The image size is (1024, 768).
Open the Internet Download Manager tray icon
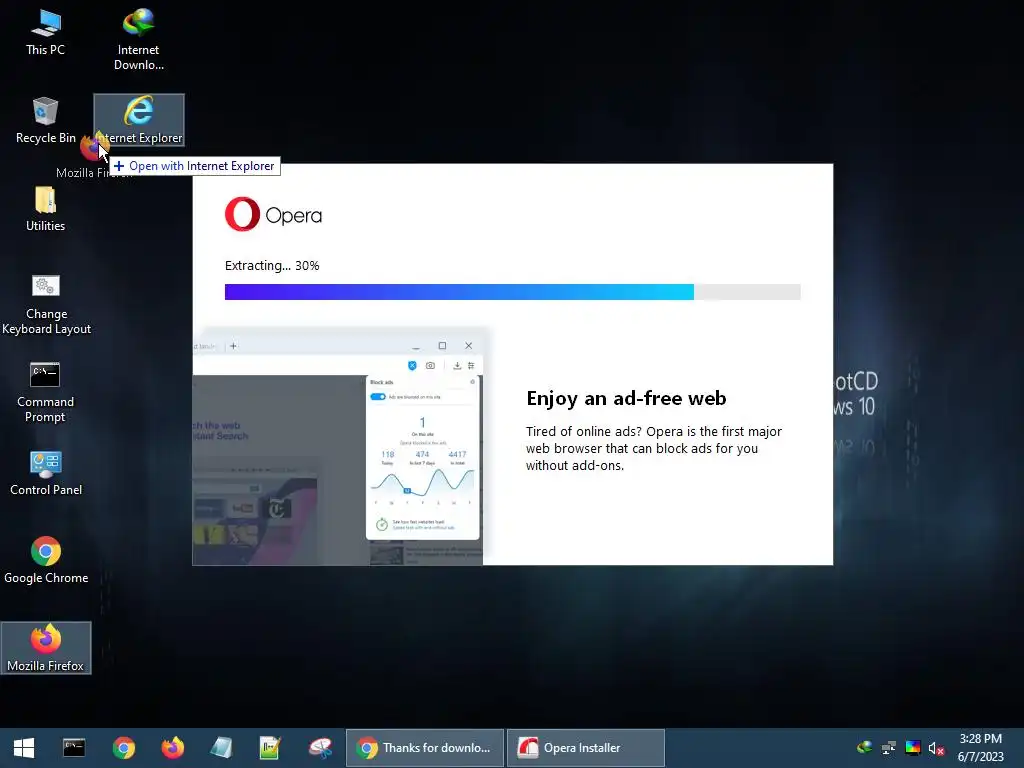click(865, 747)
